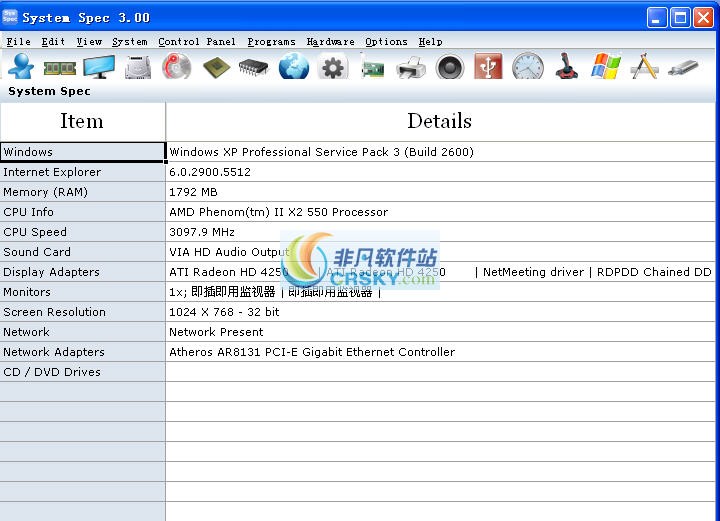The width and height of the screenshot is (720, 521).
Task: Open the View menu
Action: [x=89, y=42]
